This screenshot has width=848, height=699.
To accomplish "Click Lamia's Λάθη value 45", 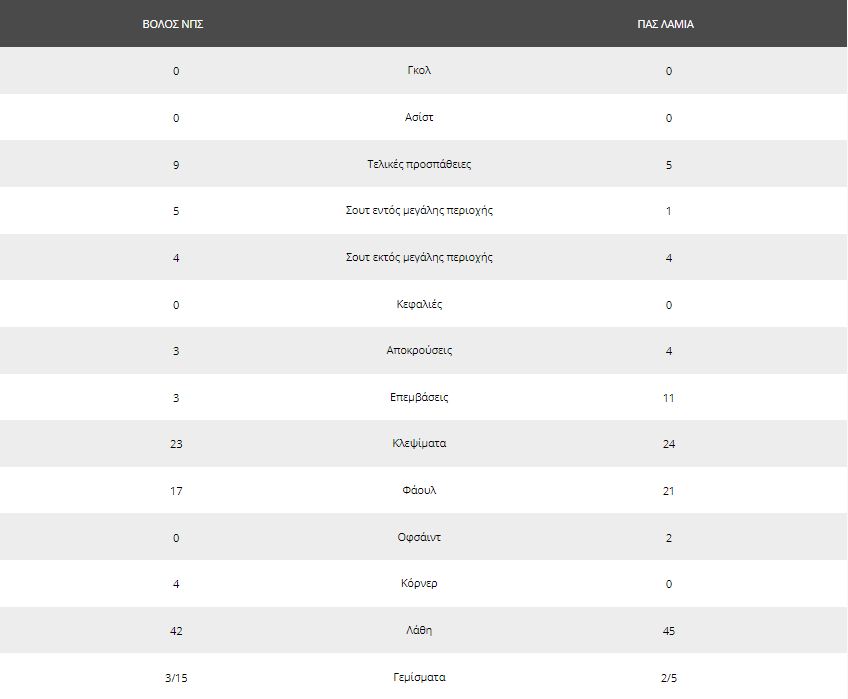I will click(x=669, y=631).
